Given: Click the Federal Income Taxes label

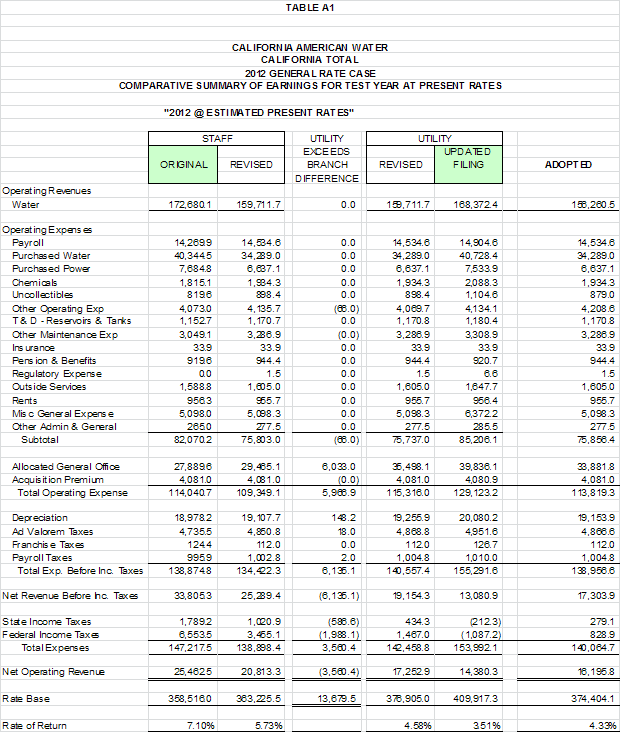Looking at the screenshot, I should point(51,634).
